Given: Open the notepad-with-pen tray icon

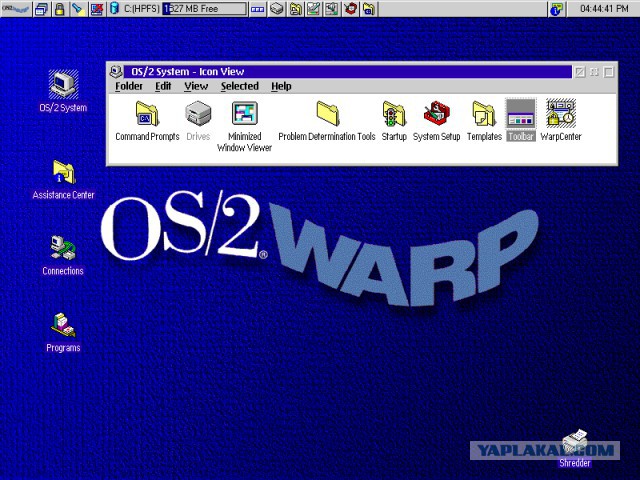Looking at the screenshot, I should click(313, 9).
